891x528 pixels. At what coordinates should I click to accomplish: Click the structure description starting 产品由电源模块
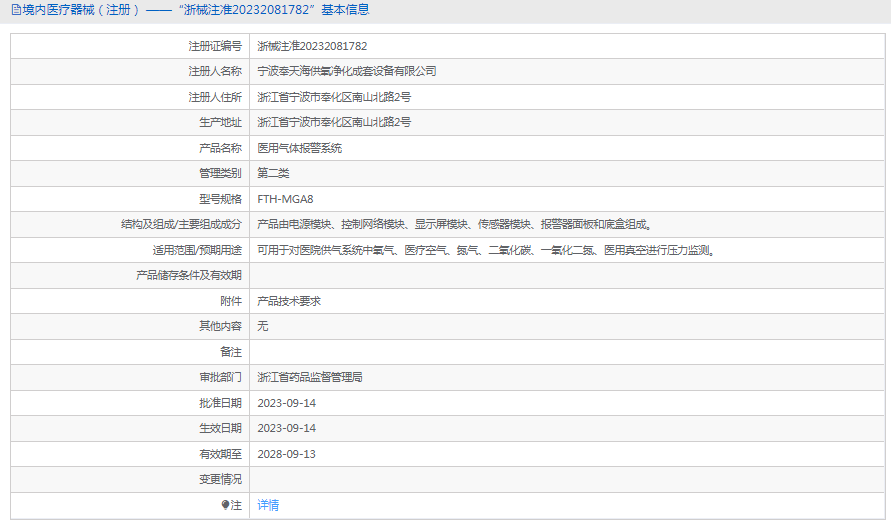455,224
